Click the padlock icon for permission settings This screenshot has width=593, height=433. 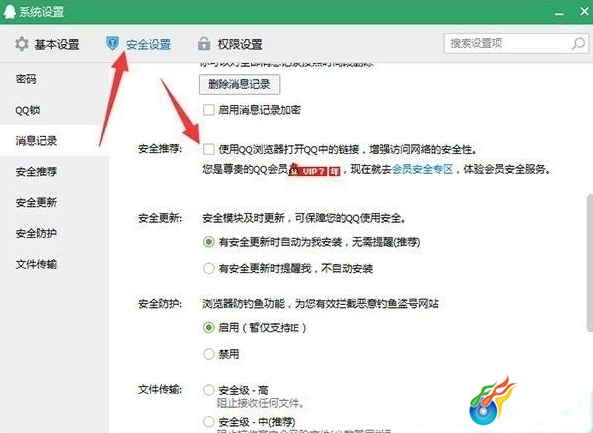point(204,44)
